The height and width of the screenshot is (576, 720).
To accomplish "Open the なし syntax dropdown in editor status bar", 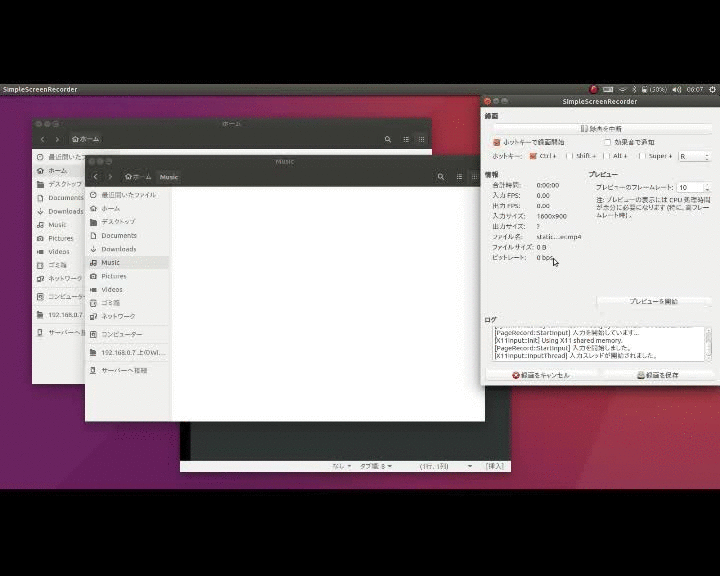I will [x=342, y=466].
